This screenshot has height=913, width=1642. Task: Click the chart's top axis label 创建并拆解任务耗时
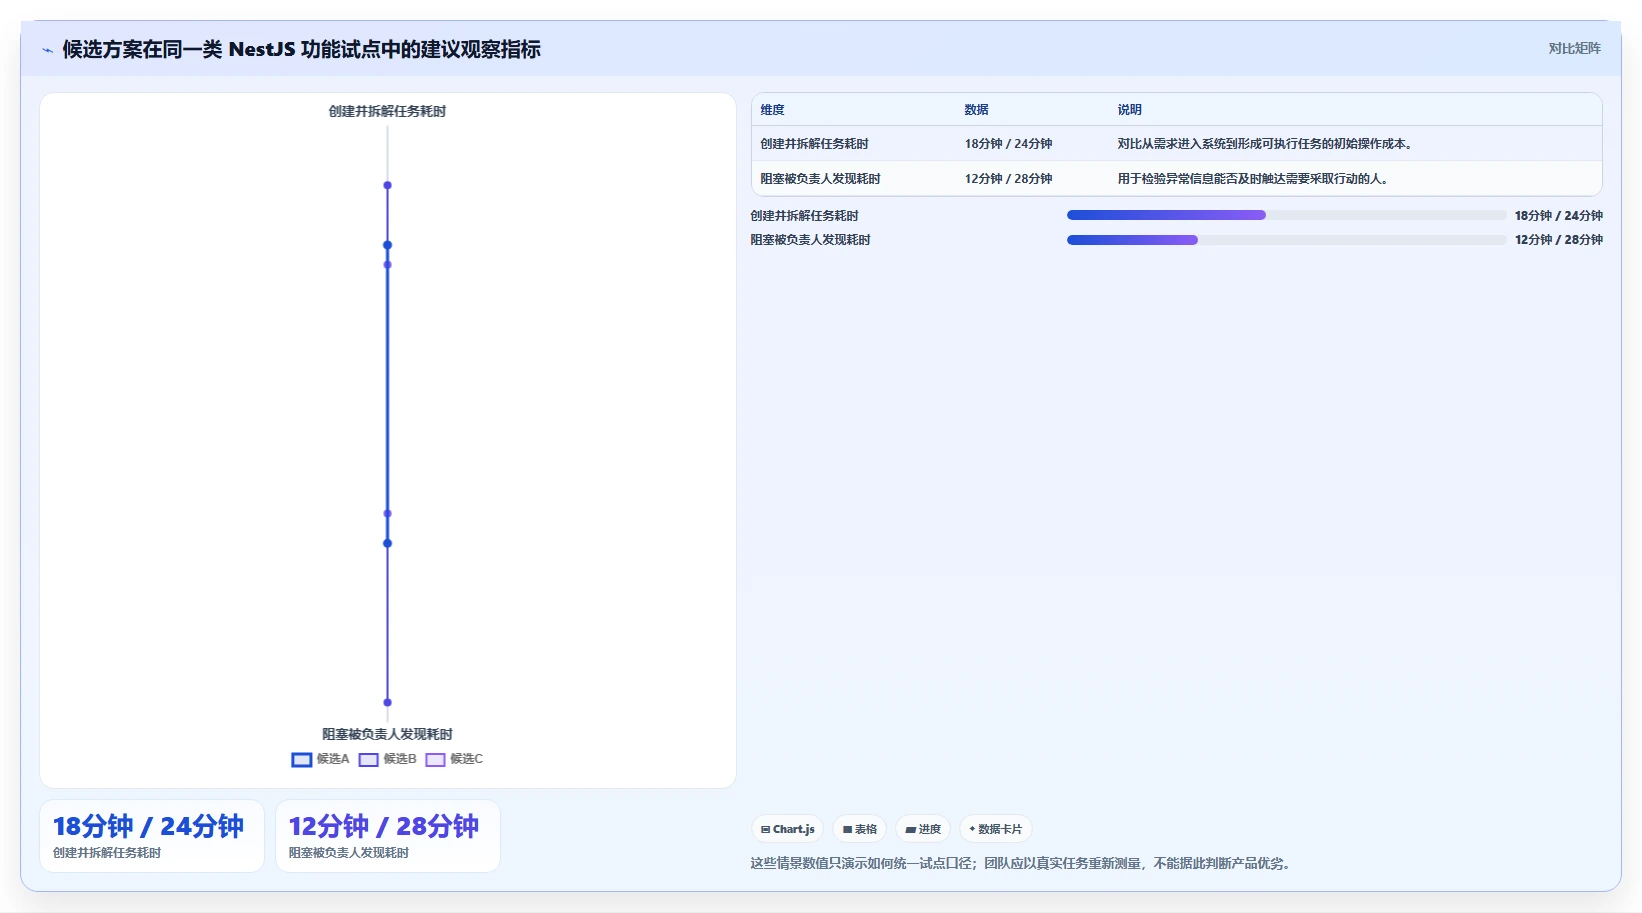click(387, 111)
